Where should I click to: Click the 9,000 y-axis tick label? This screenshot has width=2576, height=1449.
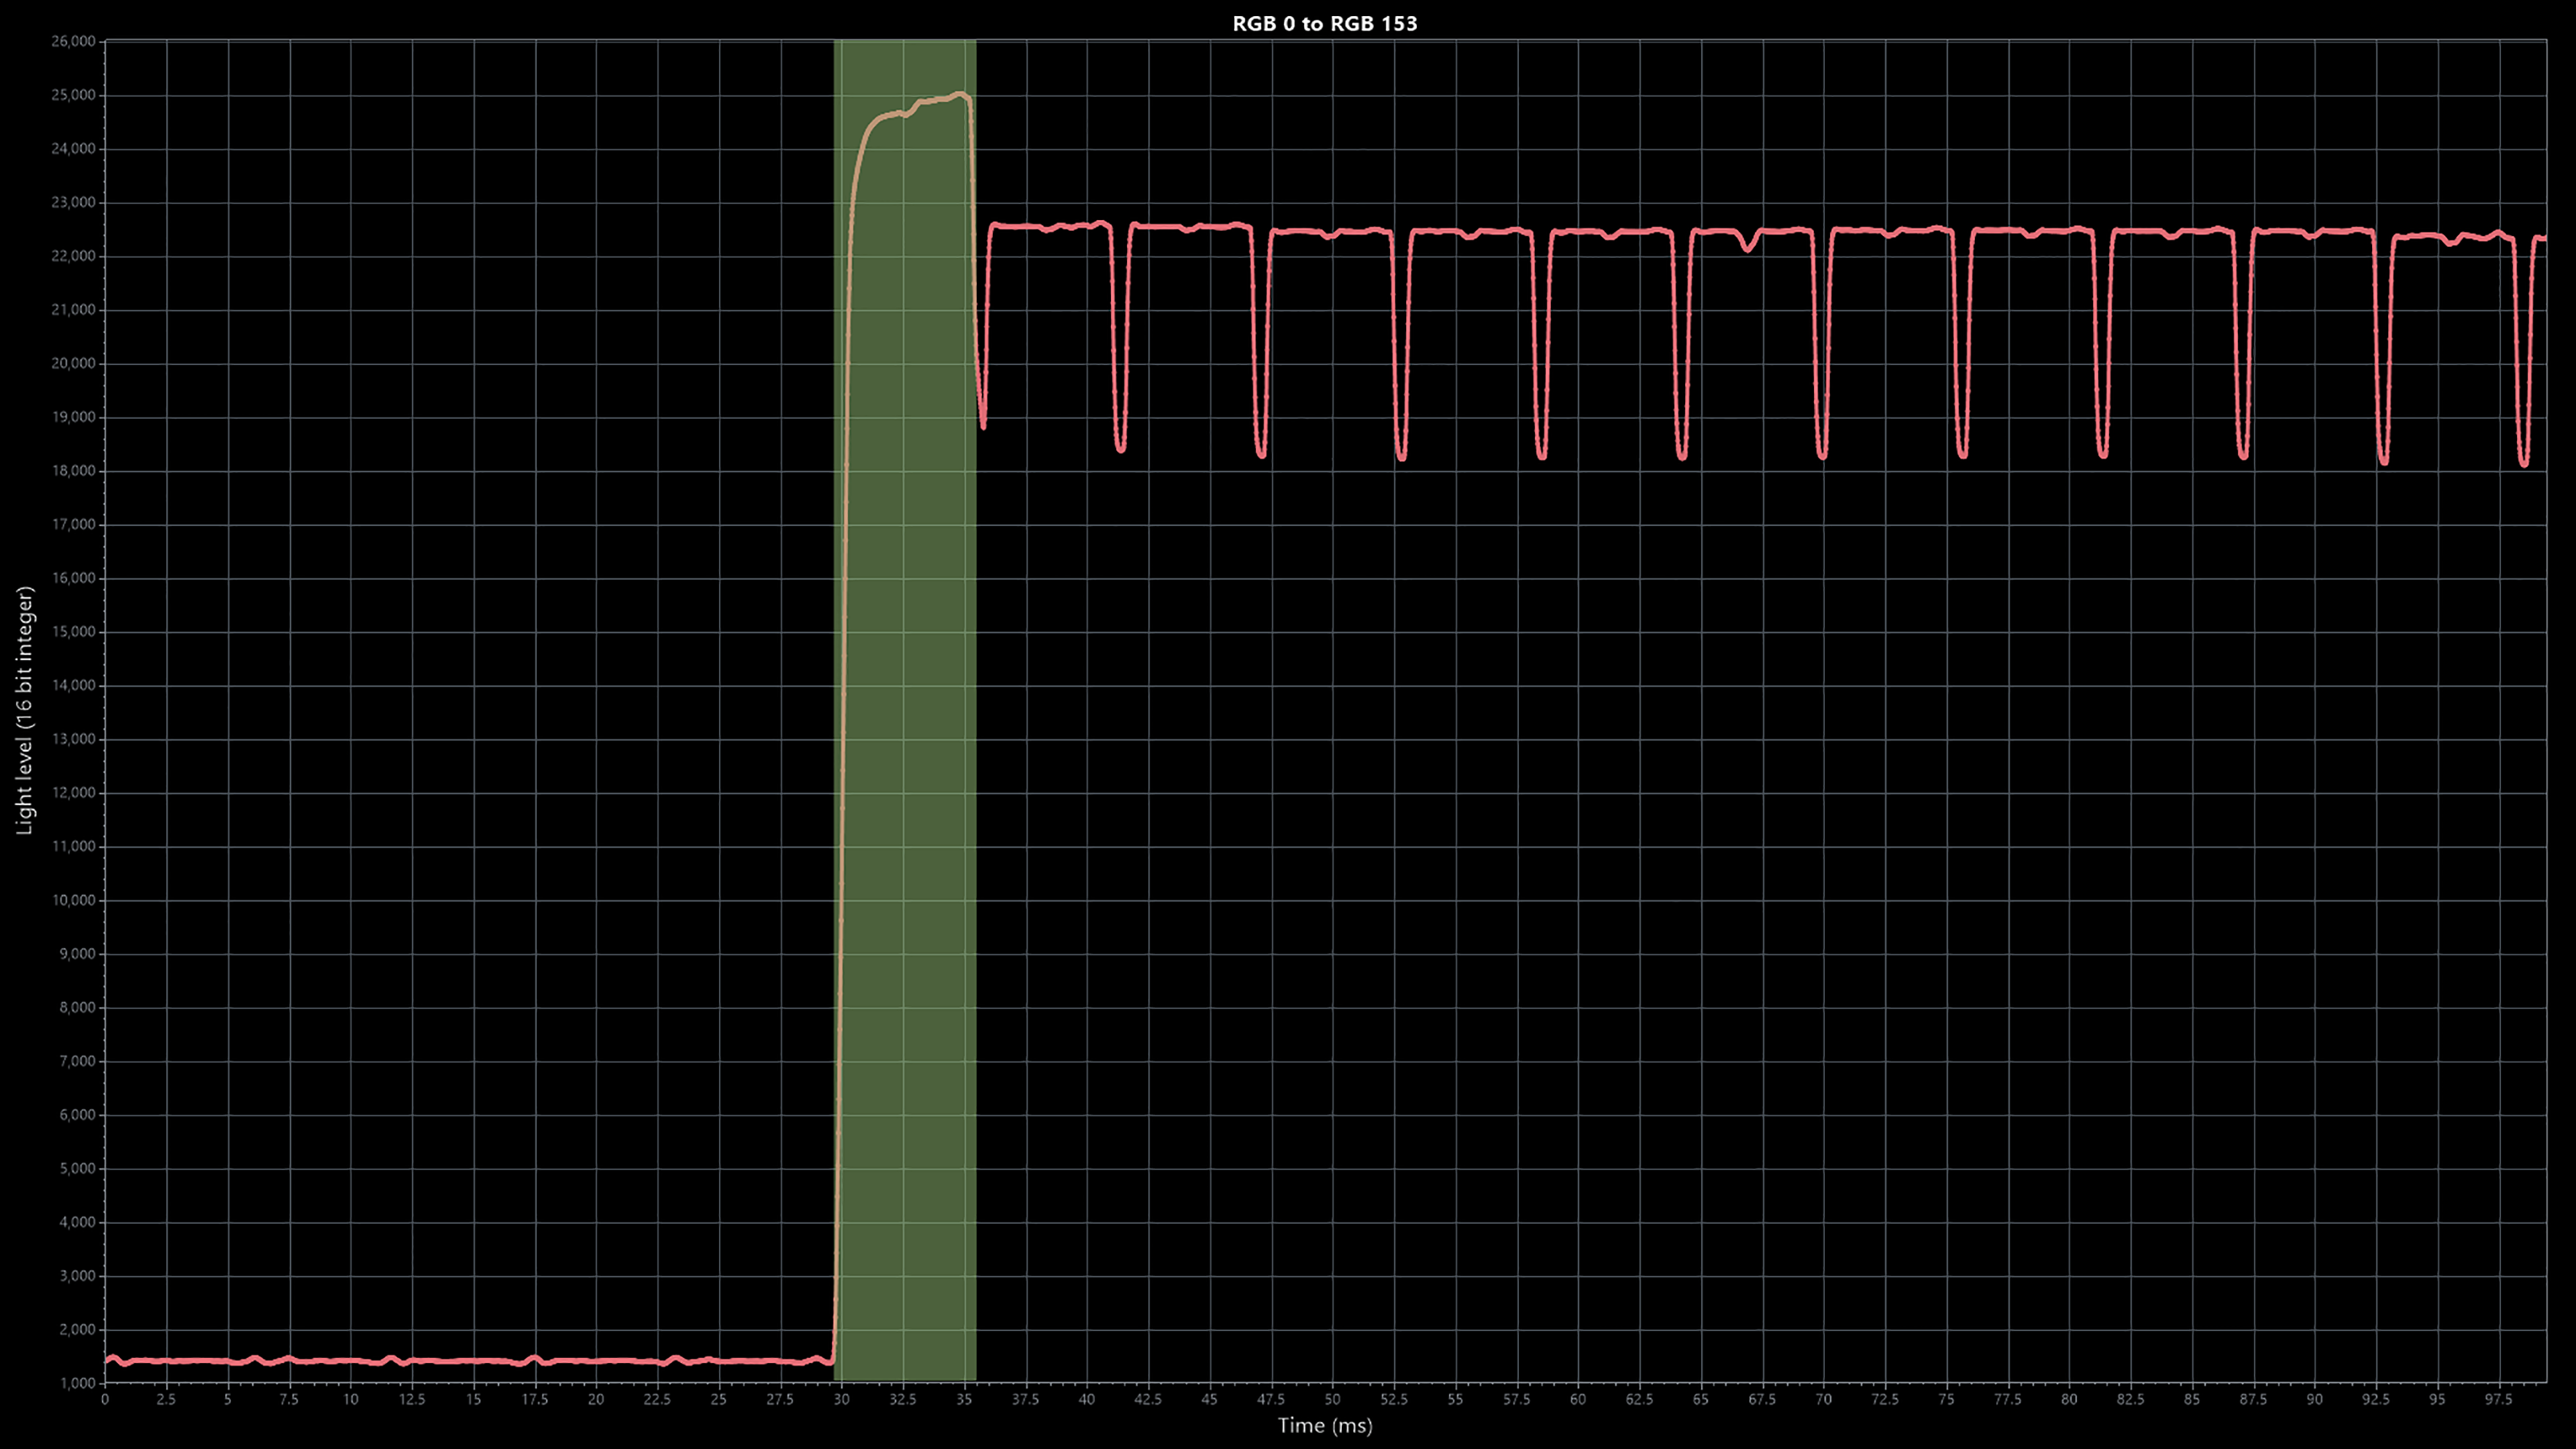77,954
